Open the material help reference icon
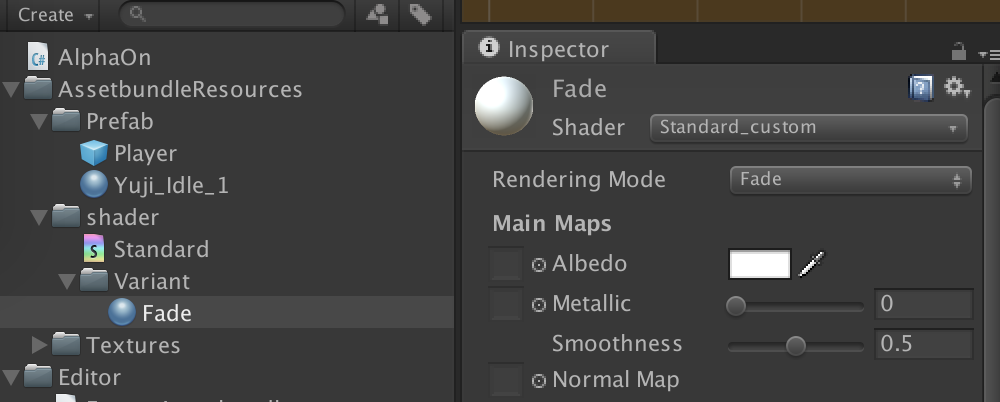This screenshot has width=1000, height=402. click(920, 88)
